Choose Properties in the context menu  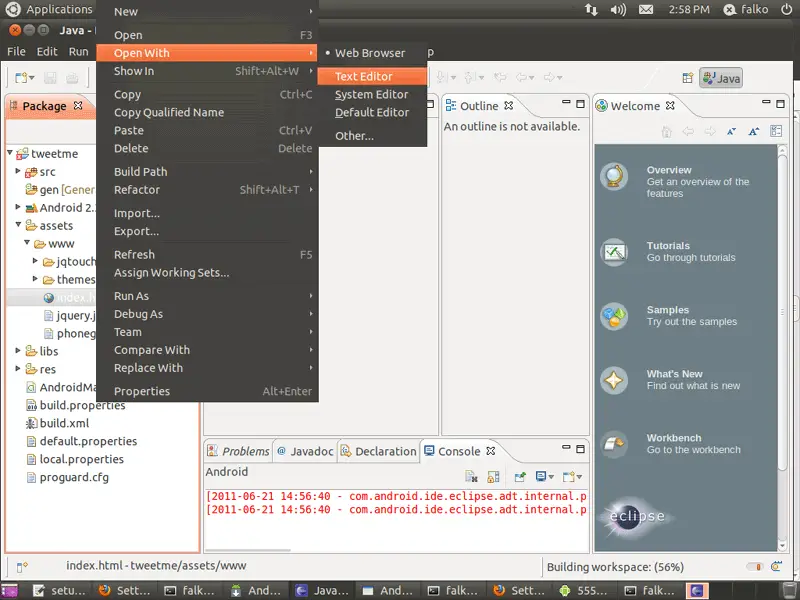[x=207, y=391]
